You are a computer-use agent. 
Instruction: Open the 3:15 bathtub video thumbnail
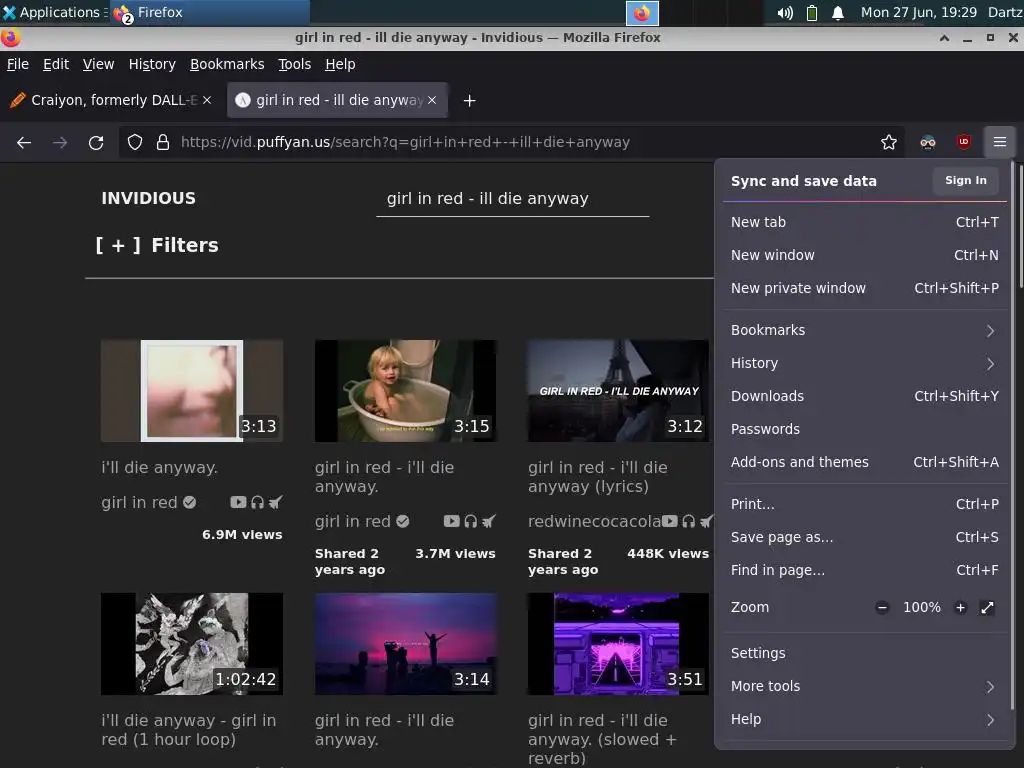406,391
